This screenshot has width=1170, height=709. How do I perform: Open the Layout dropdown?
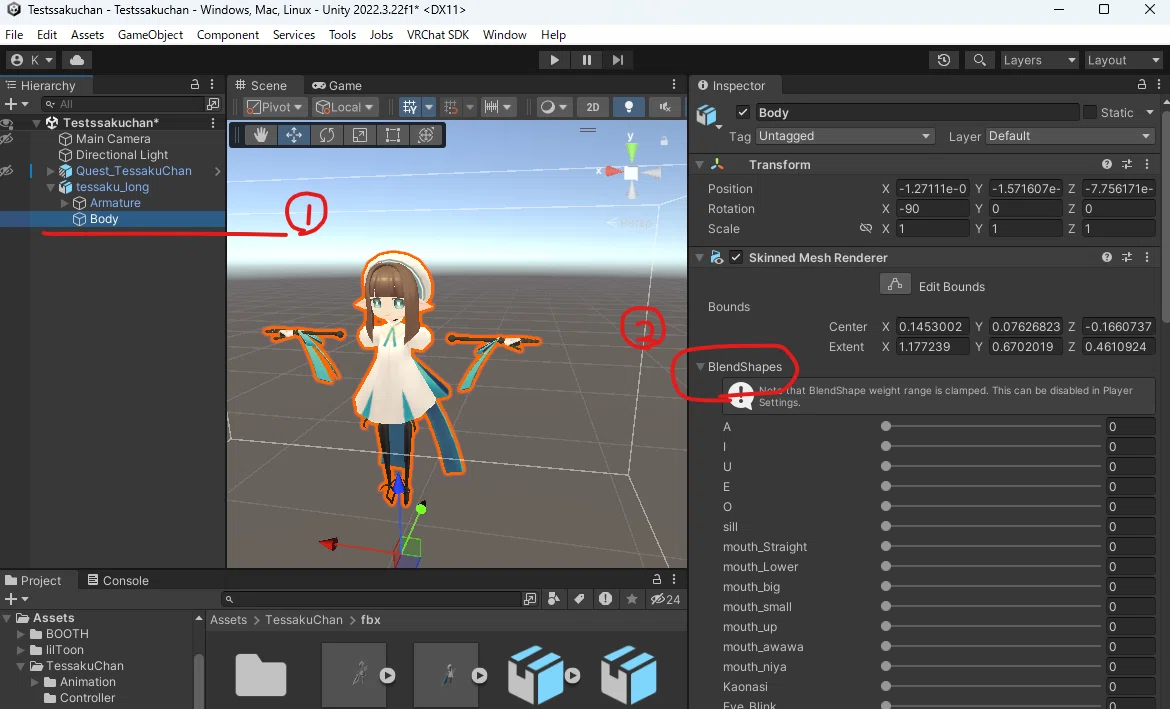[1123, 60]
